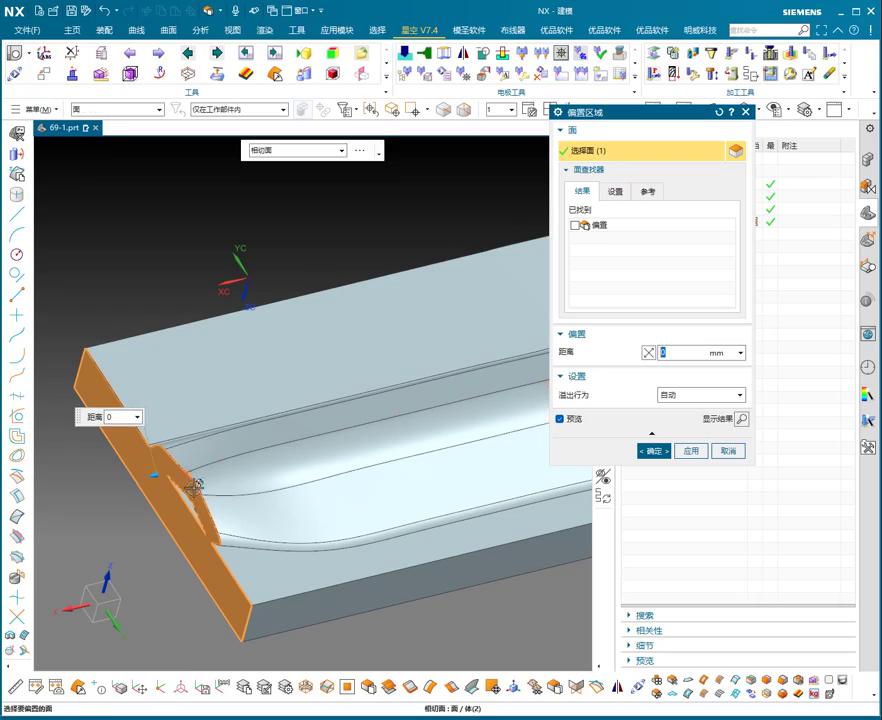
Task: Open the 相切面 face rule dropdown
Action: pyautogui.click(x=297, y=150)
